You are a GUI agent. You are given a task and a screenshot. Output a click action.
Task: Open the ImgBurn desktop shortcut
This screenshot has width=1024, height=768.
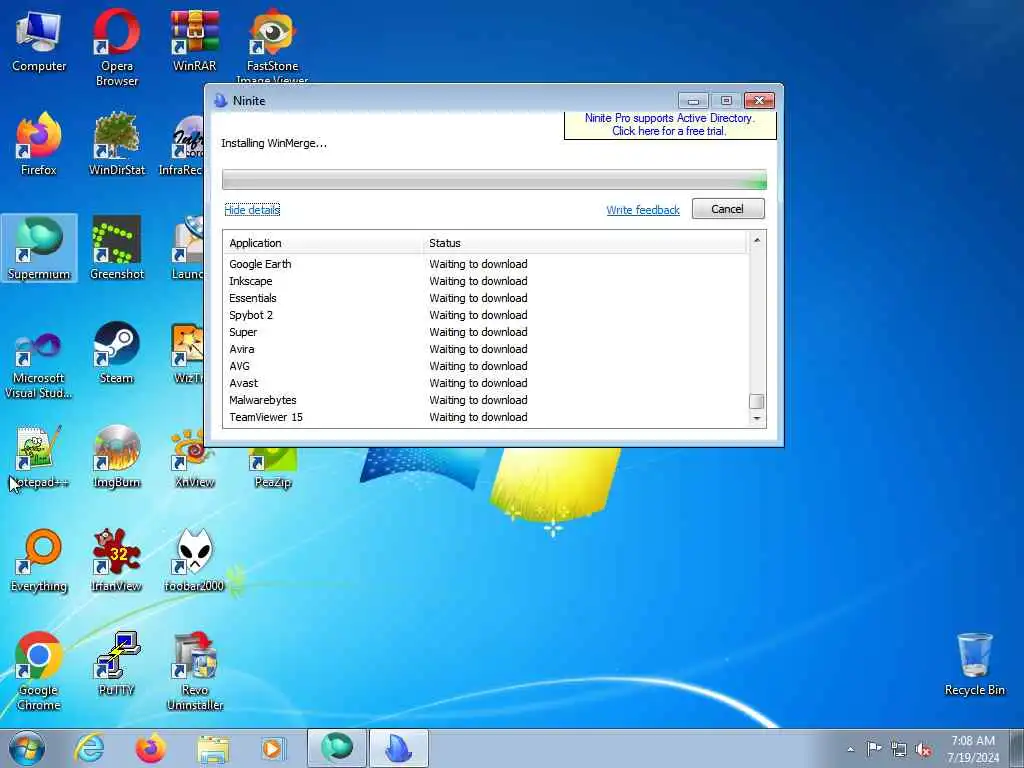point(116,457)
